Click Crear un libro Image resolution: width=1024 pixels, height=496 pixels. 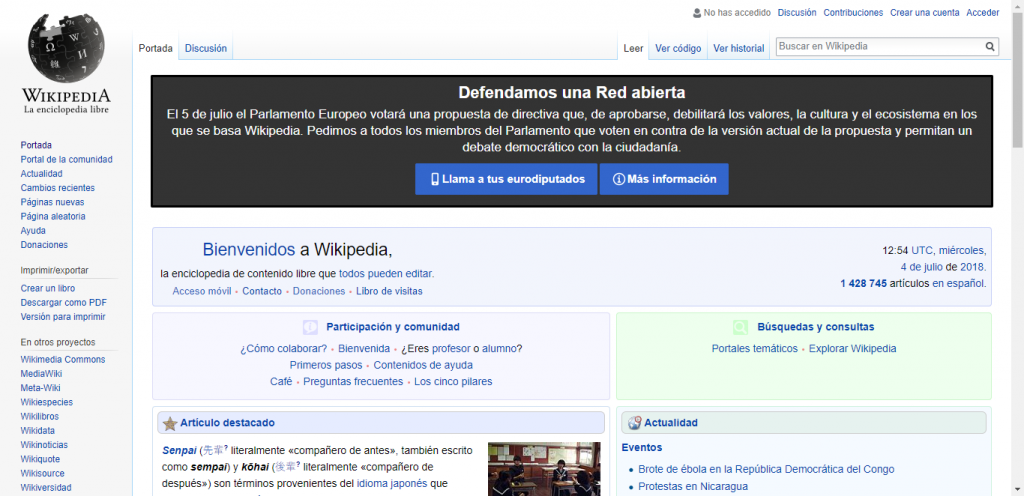point(48,288)
